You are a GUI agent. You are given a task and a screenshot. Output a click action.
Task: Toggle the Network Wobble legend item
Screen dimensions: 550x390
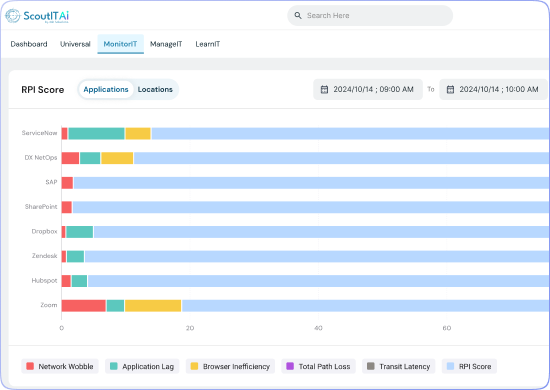60,366
